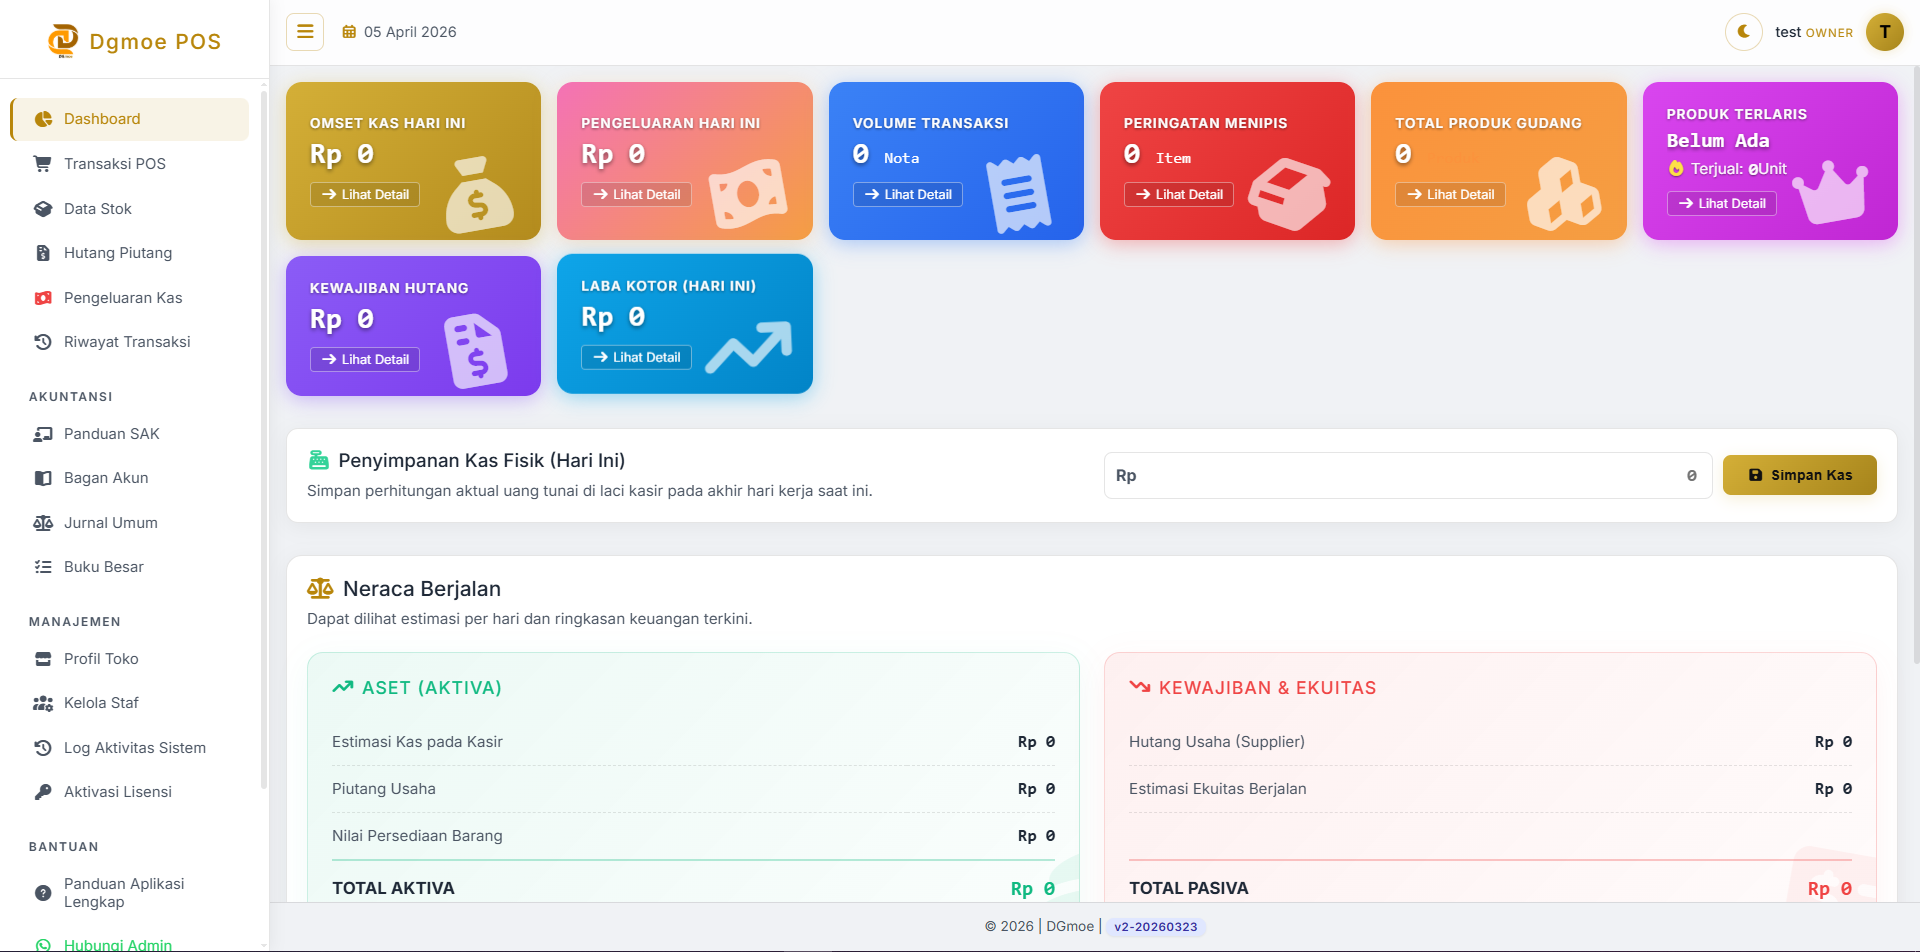Click Lihat Detail on Total Produk Gudang
Image resolution: width=1920 pixels, height=952 pixels.
point(1450,195)
